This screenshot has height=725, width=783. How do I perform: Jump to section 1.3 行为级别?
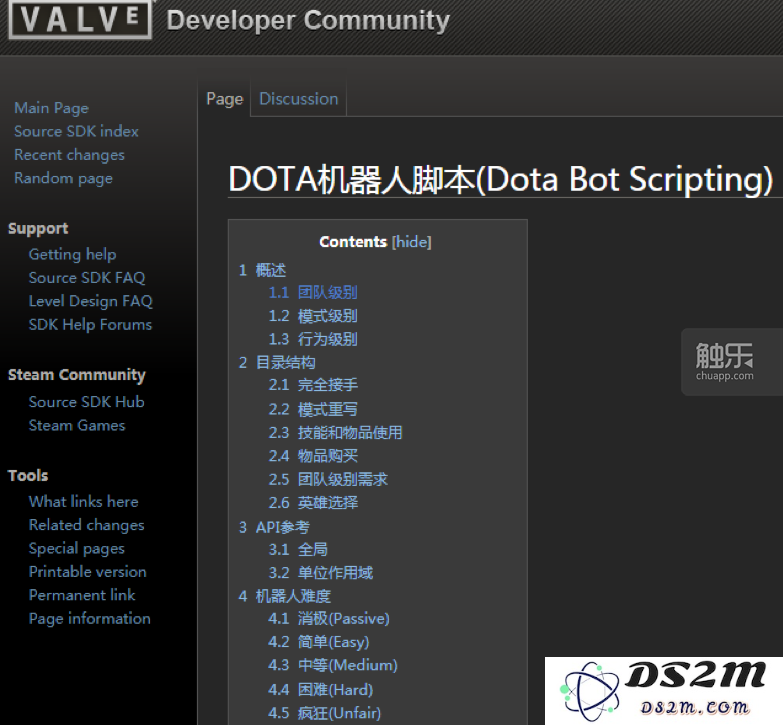pos(313,340)
